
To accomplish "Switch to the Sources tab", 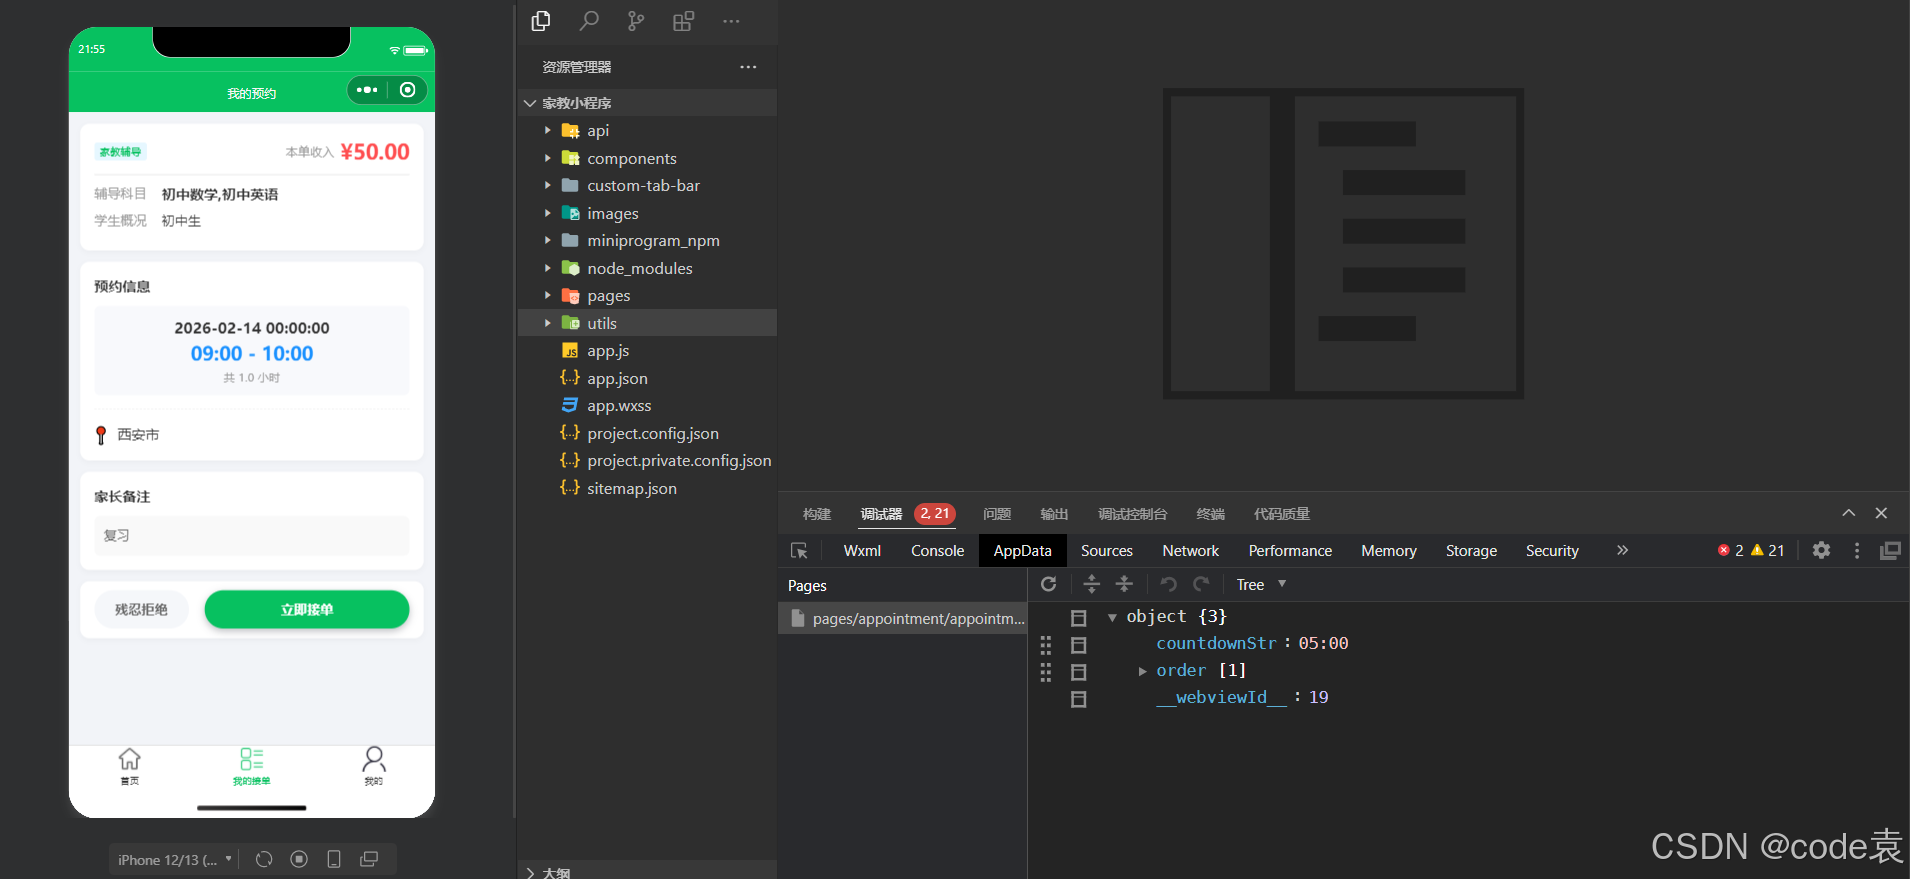I will [x=1106, y=551].
